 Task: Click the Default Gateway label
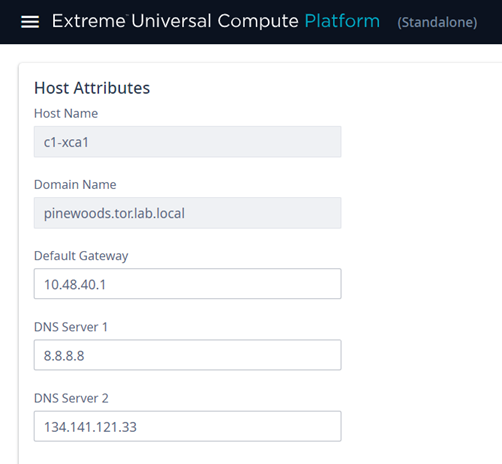click(x=81, y=256)
